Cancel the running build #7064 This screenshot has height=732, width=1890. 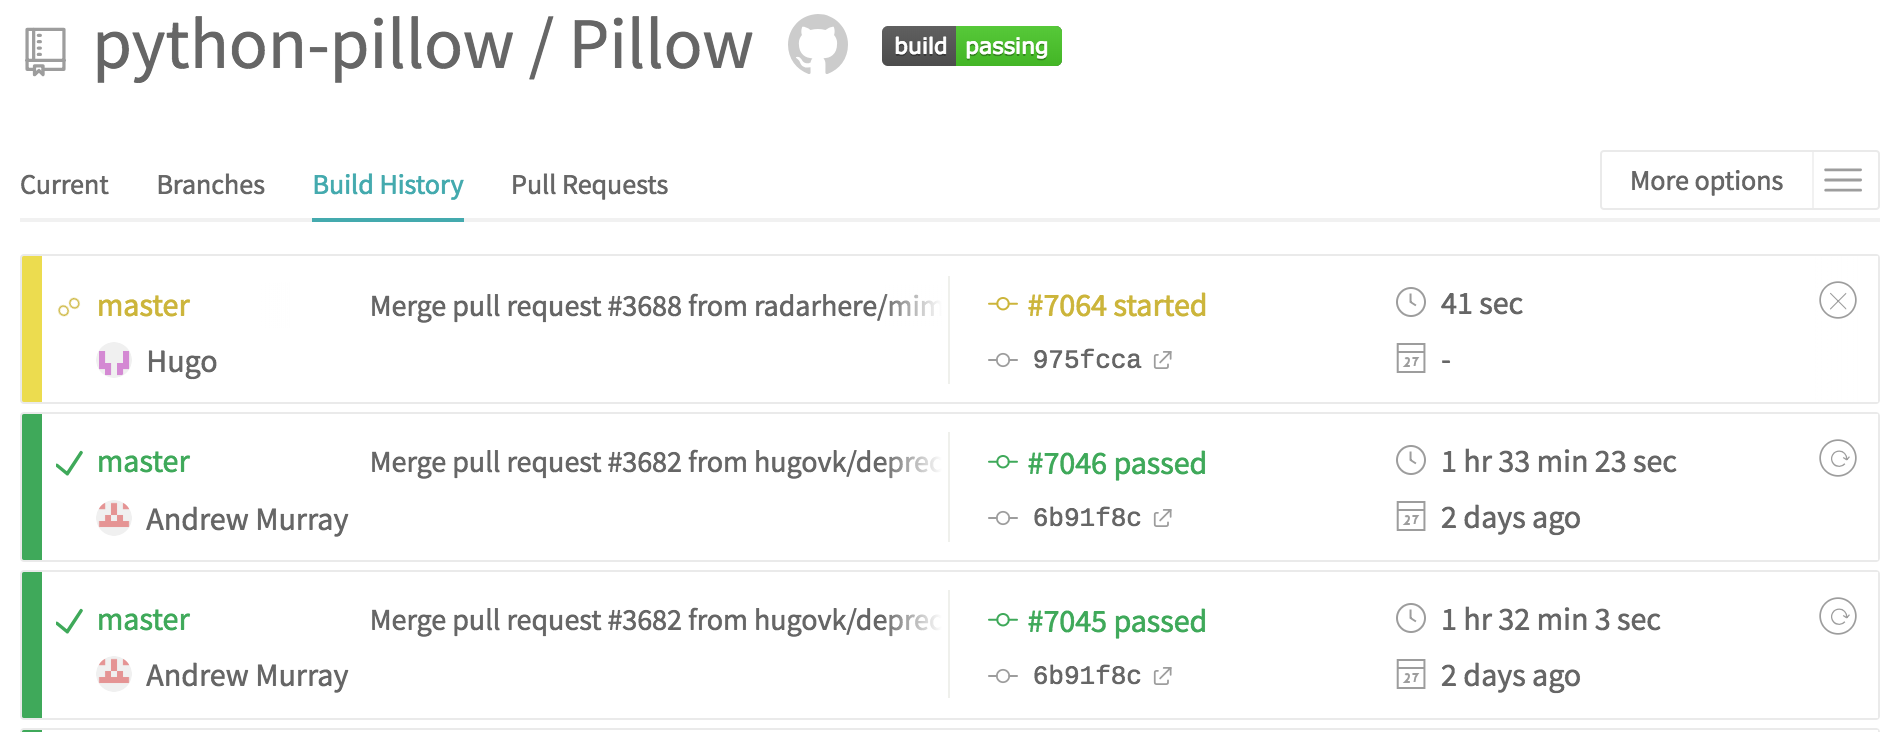[x=1838, y=301]
